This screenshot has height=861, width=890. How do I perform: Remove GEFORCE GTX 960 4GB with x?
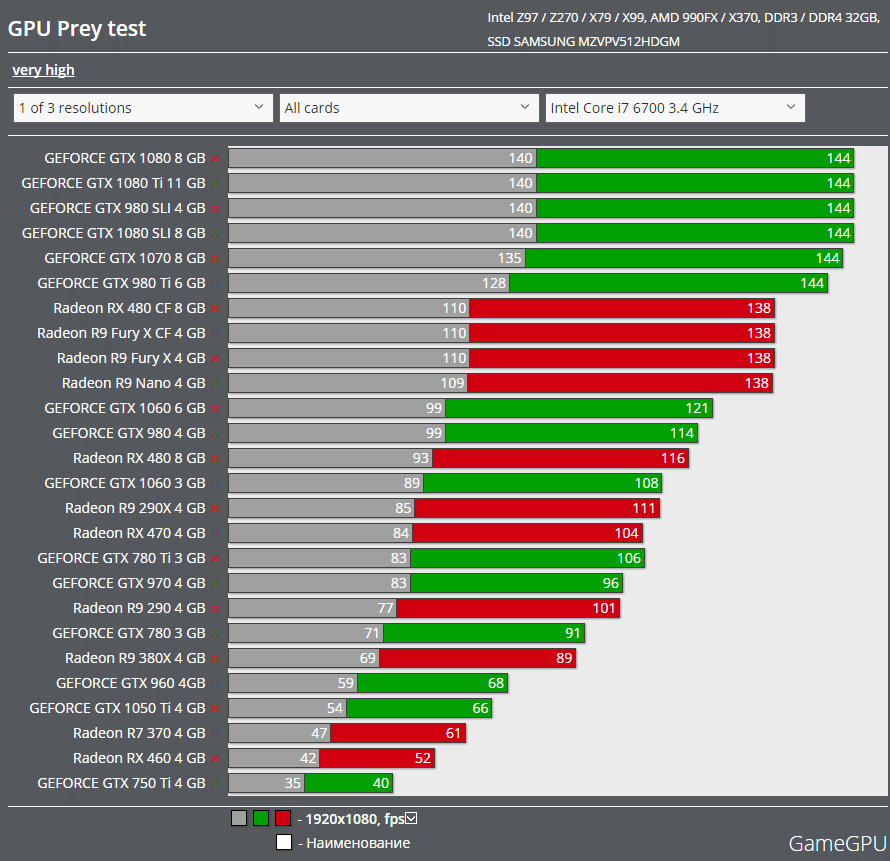pyautogui.click(x=215, y=683)
